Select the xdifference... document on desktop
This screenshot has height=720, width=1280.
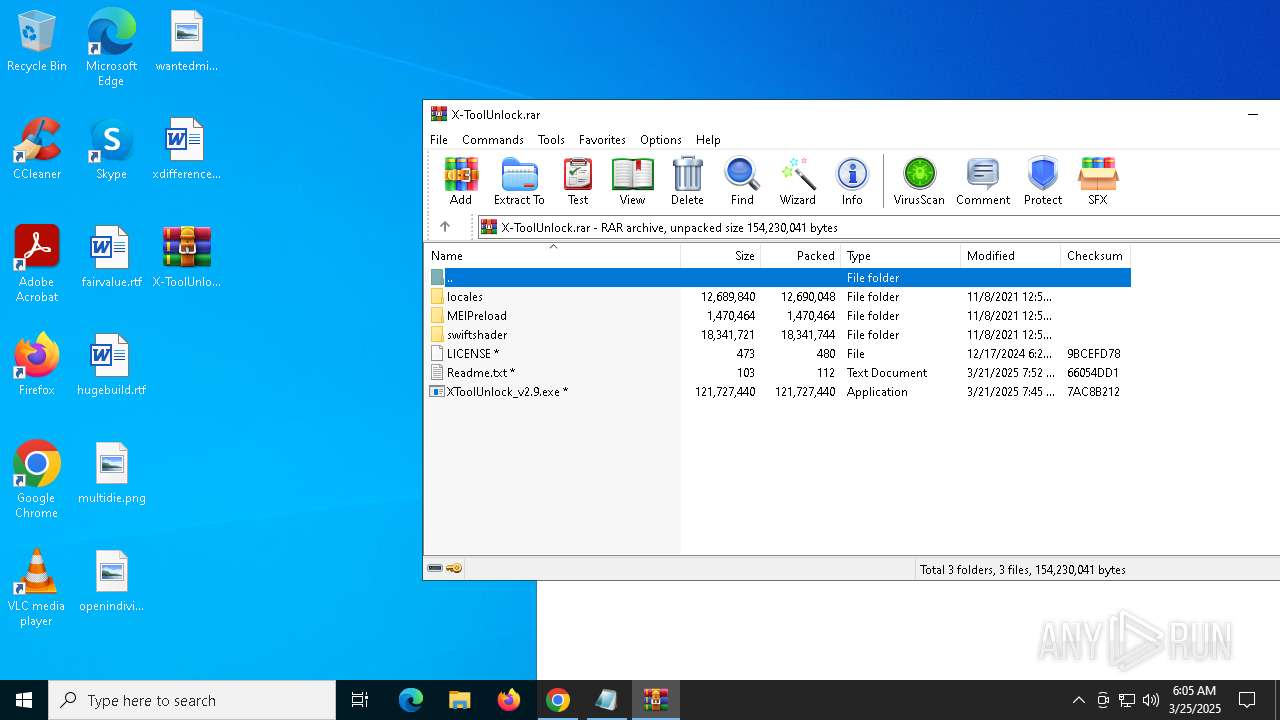tap(187, 149)
